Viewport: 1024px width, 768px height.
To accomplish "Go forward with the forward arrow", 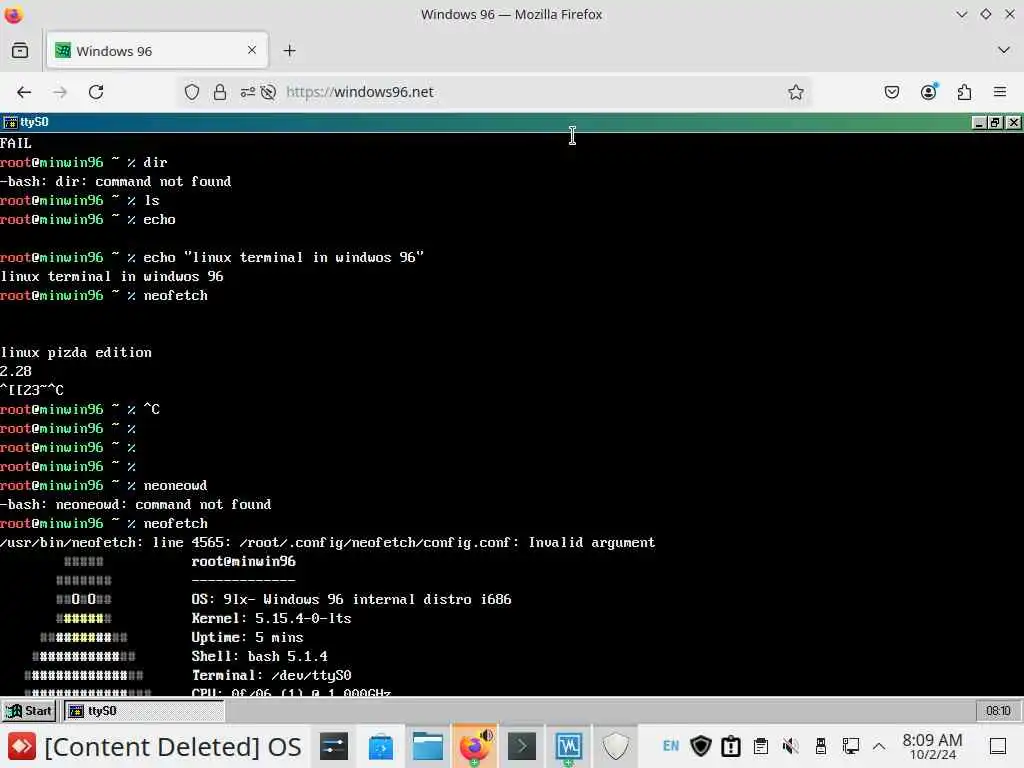I will 60,92.
